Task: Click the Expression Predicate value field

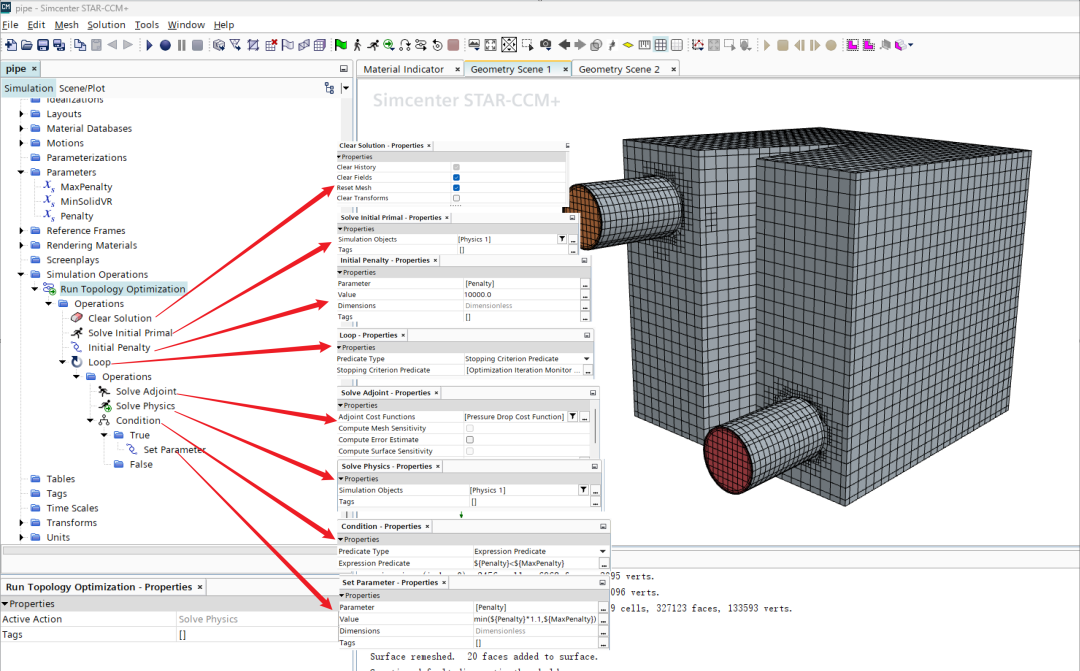Action: [x=535, y=563]
